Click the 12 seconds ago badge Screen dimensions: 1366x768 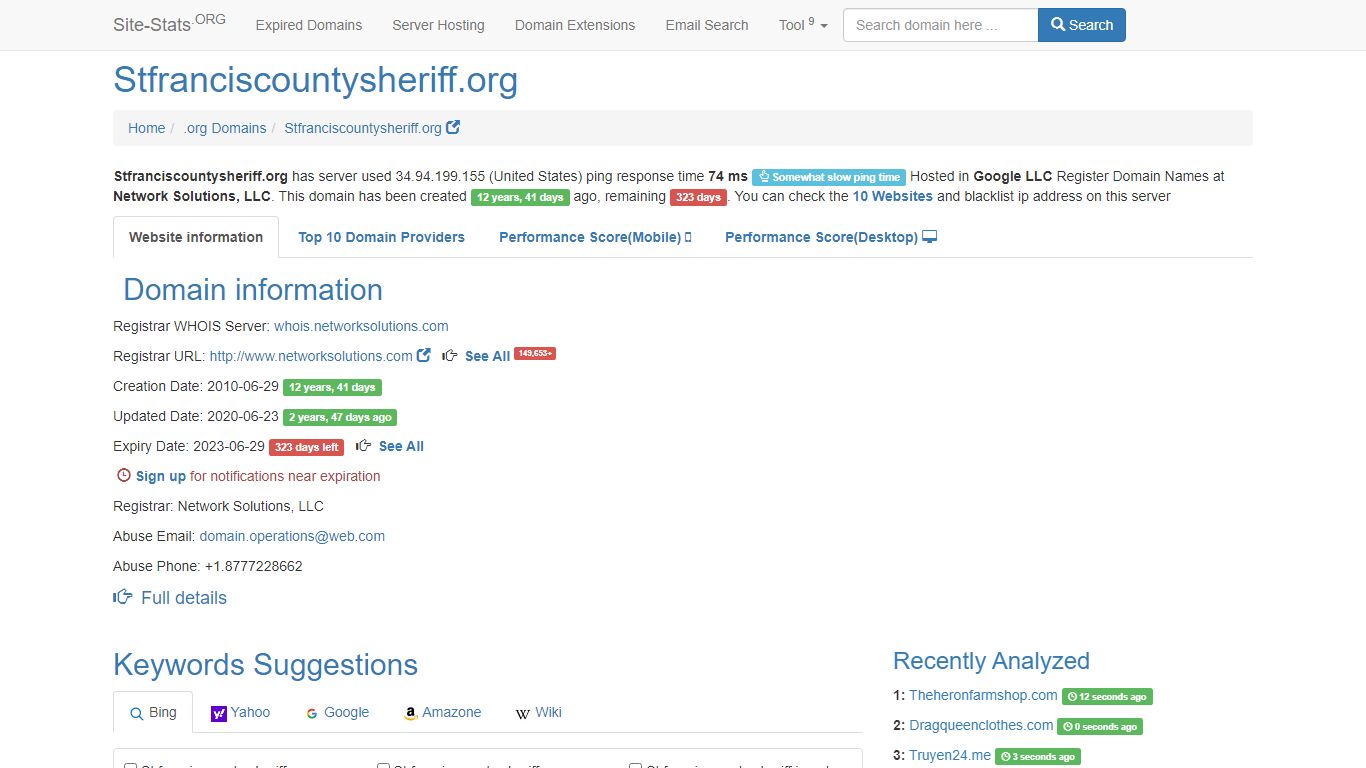pyautogui.click(x=1107, y=696)
